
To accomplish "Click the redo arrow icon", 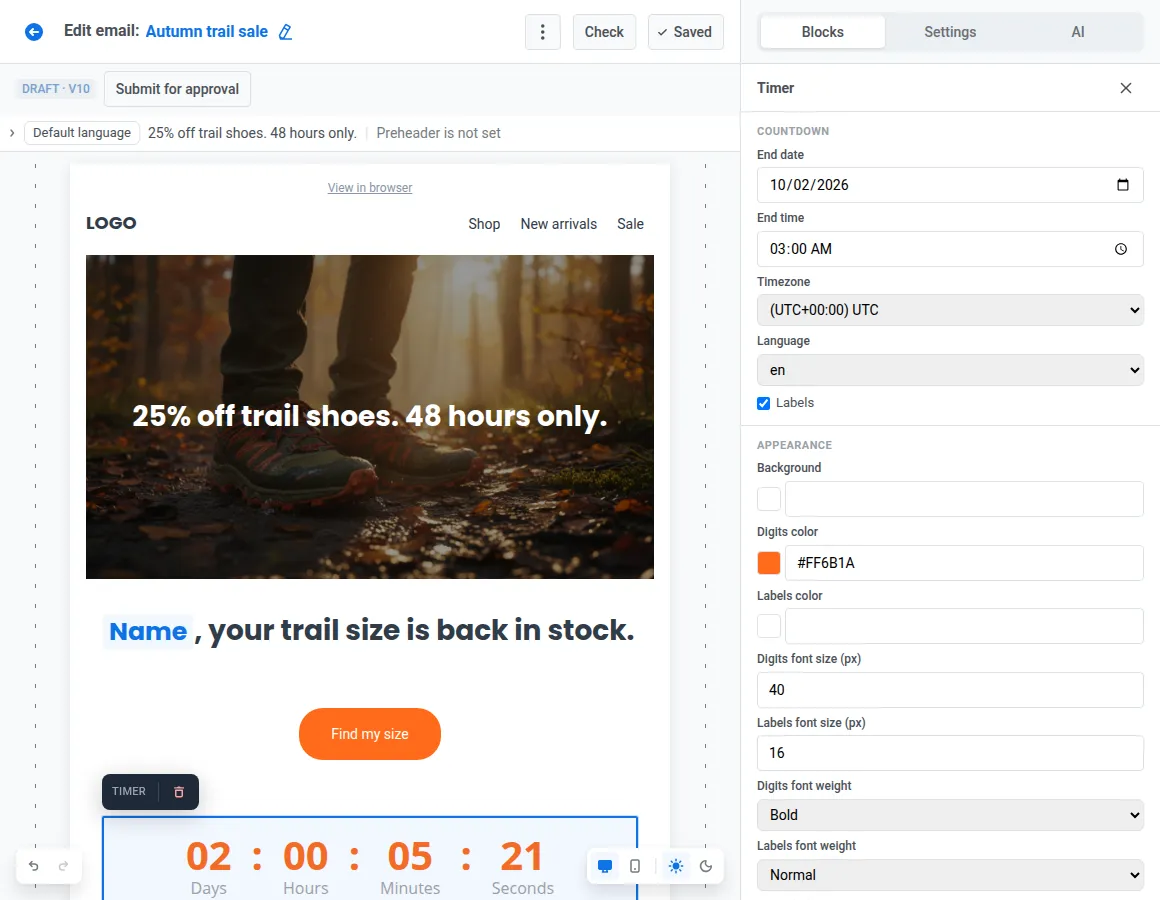I will (63, 865).
